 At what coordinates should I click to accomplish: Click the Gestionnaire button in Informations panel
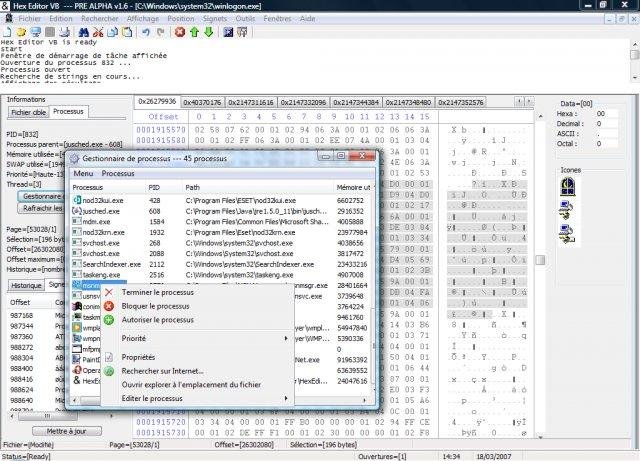[x=42, y=196]
